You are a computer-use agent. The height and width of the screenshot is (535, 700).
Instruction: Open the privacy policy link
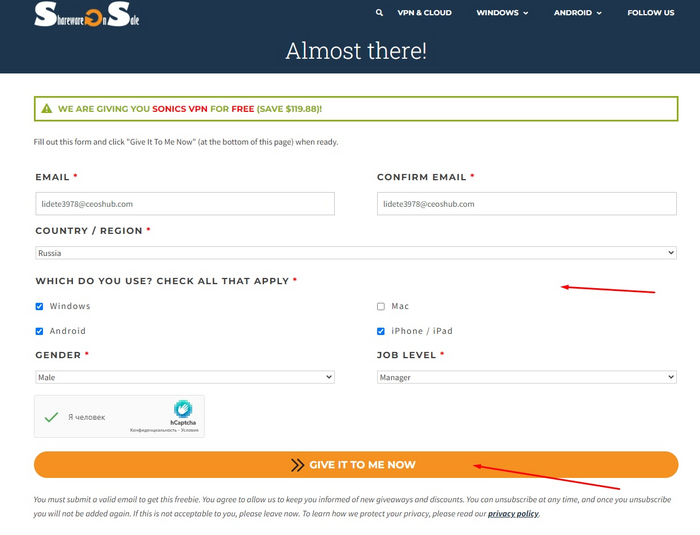[x=513, y=514]
